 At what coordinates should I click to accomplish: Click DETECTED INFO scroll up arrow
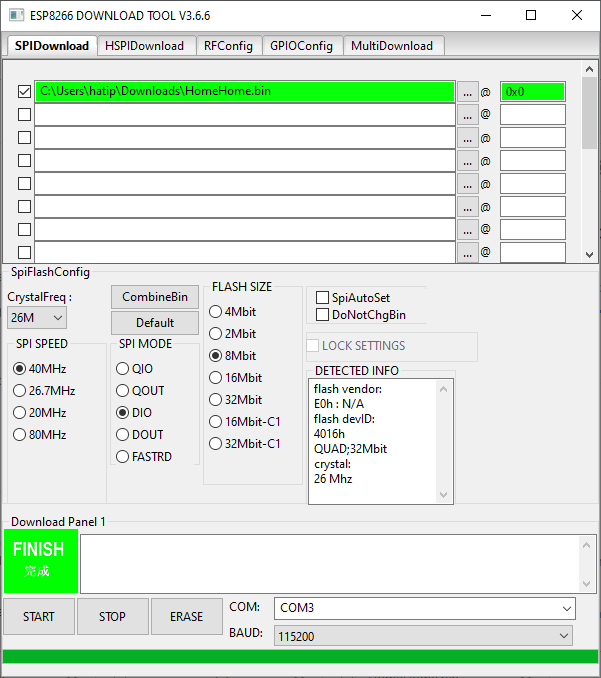[x=443, y=390]
